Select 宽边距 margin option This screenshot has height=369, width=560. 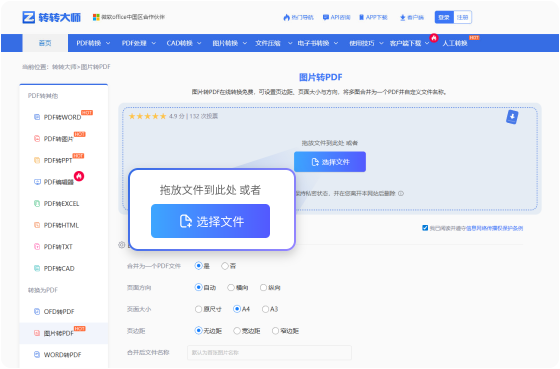(x=237, y=331)
